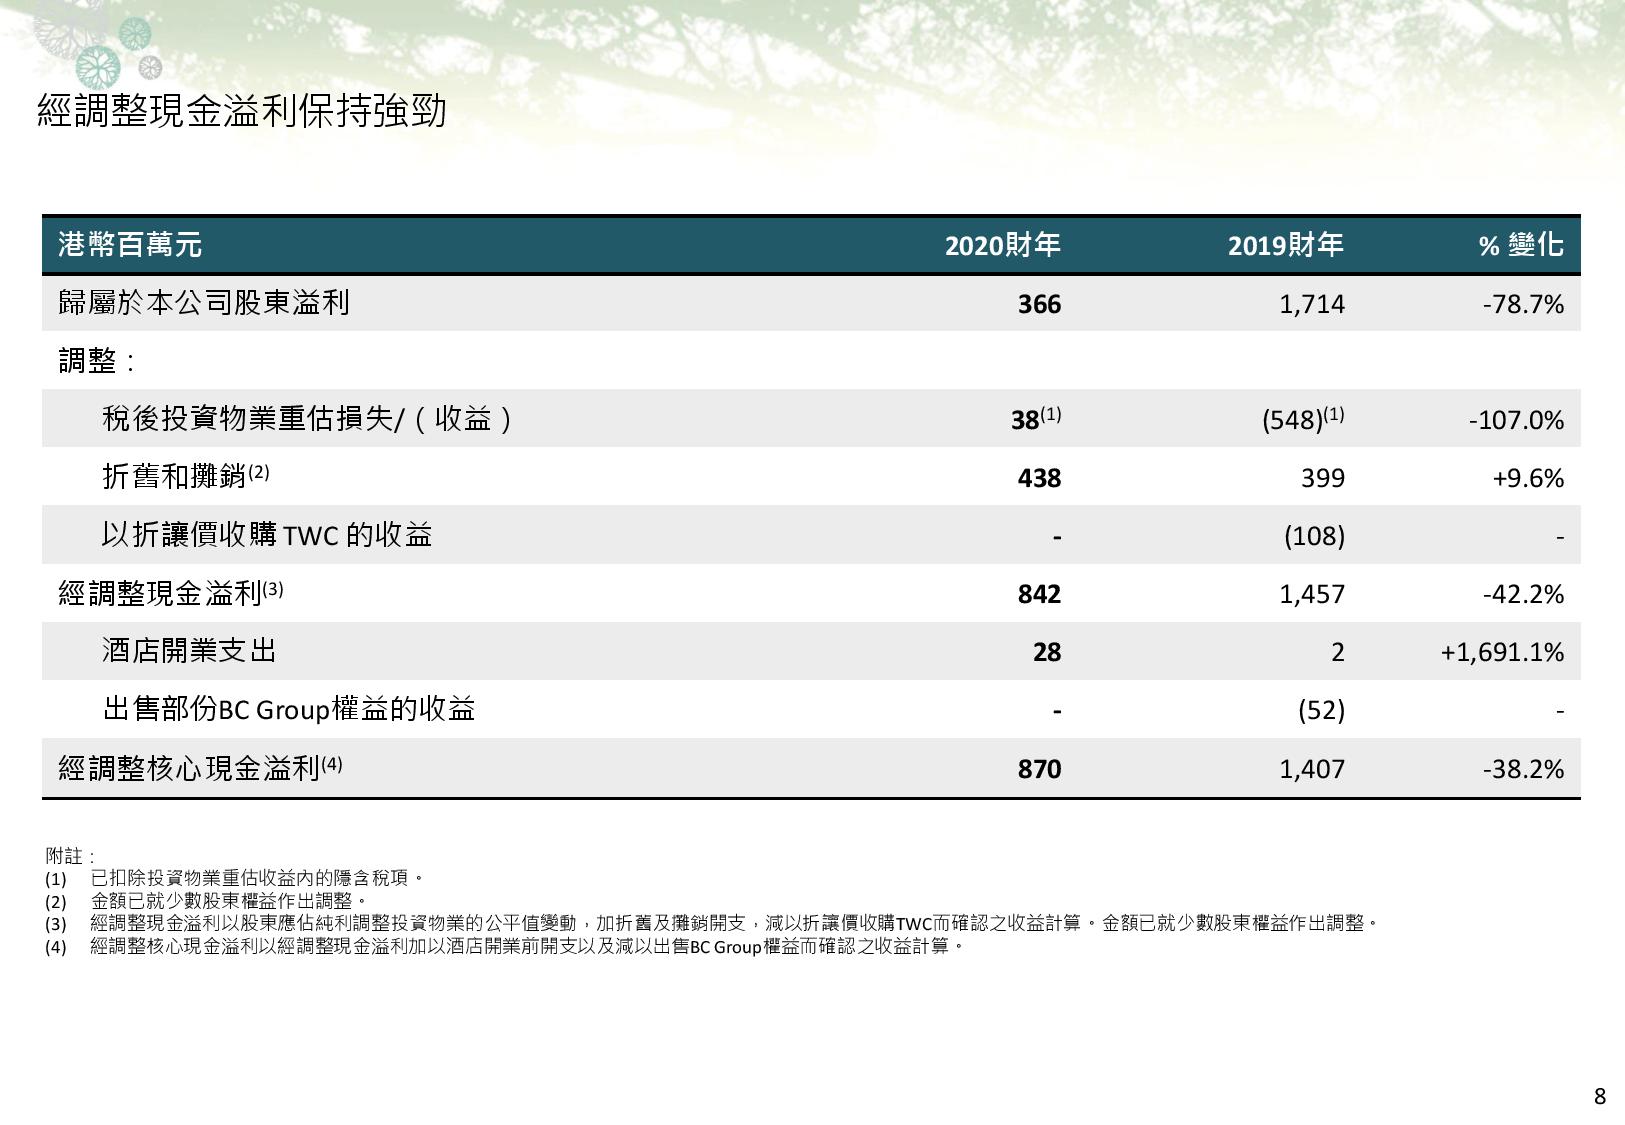Select the 港幣百萬元 header cell
Image resolution: width=1625 pixels, height=1125 pixels.
pyautogui.click(x=130, y=245)
